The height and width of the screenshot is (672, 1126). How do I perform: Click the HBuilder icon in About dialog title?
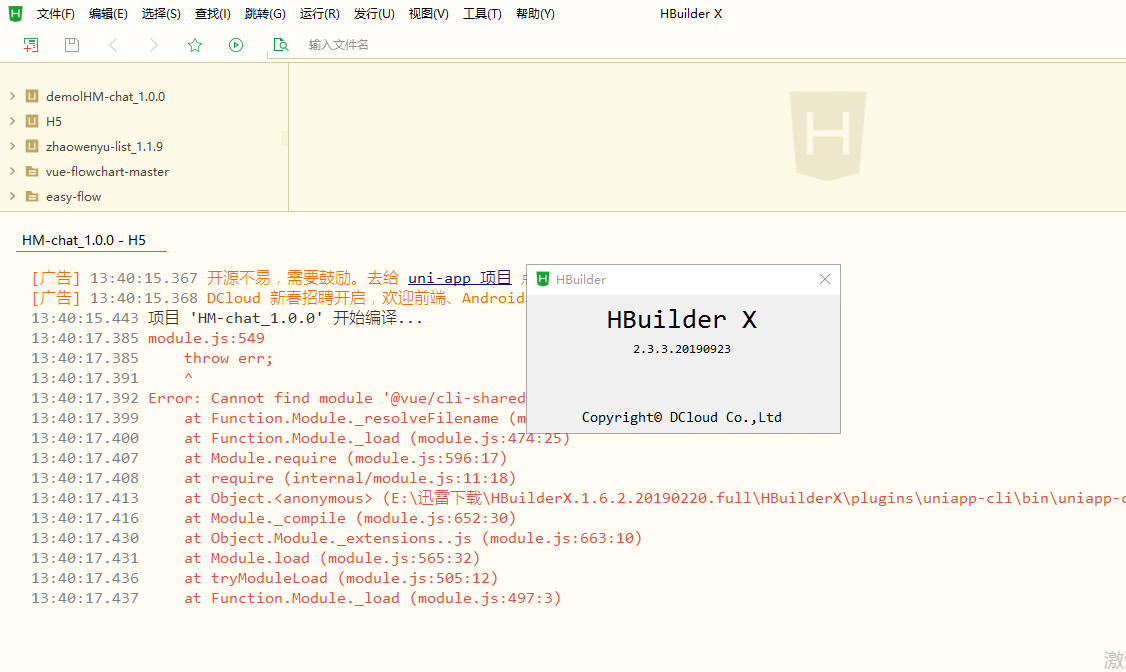pyautogui.click(x=543, y=279)
